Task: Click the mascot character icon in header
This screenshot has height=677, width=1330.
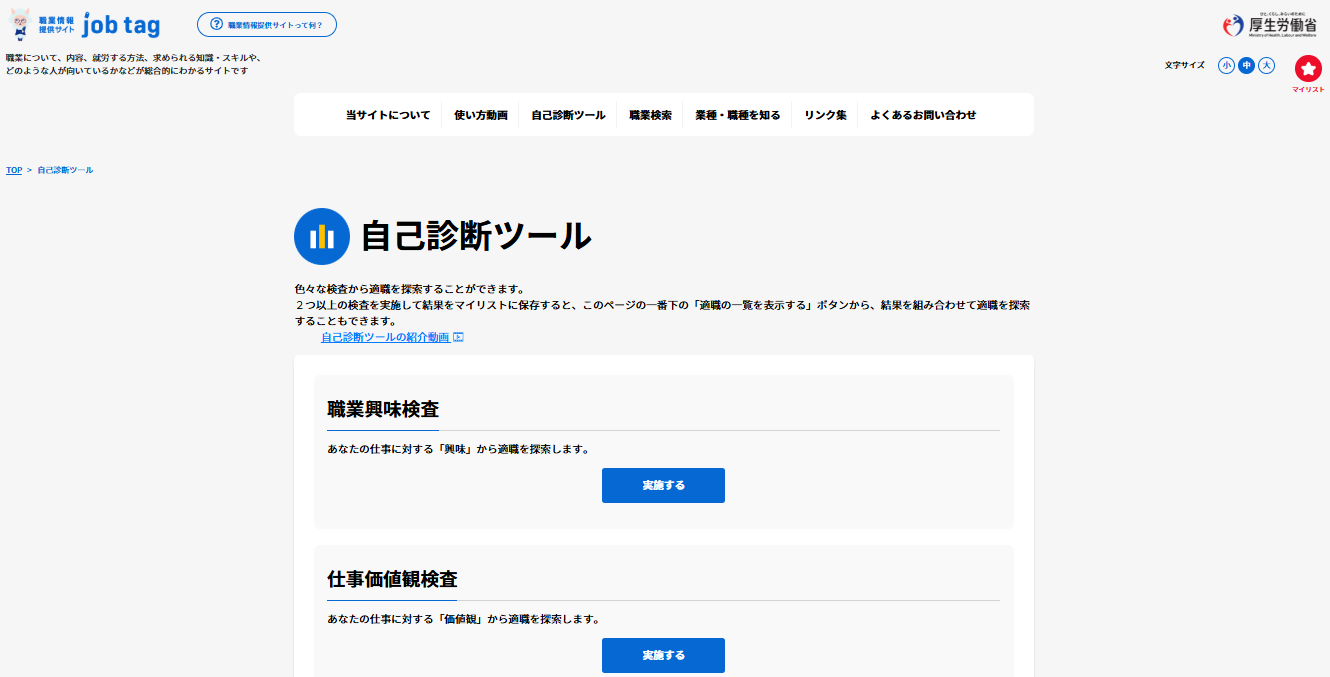Action: [x=20, y=24]
